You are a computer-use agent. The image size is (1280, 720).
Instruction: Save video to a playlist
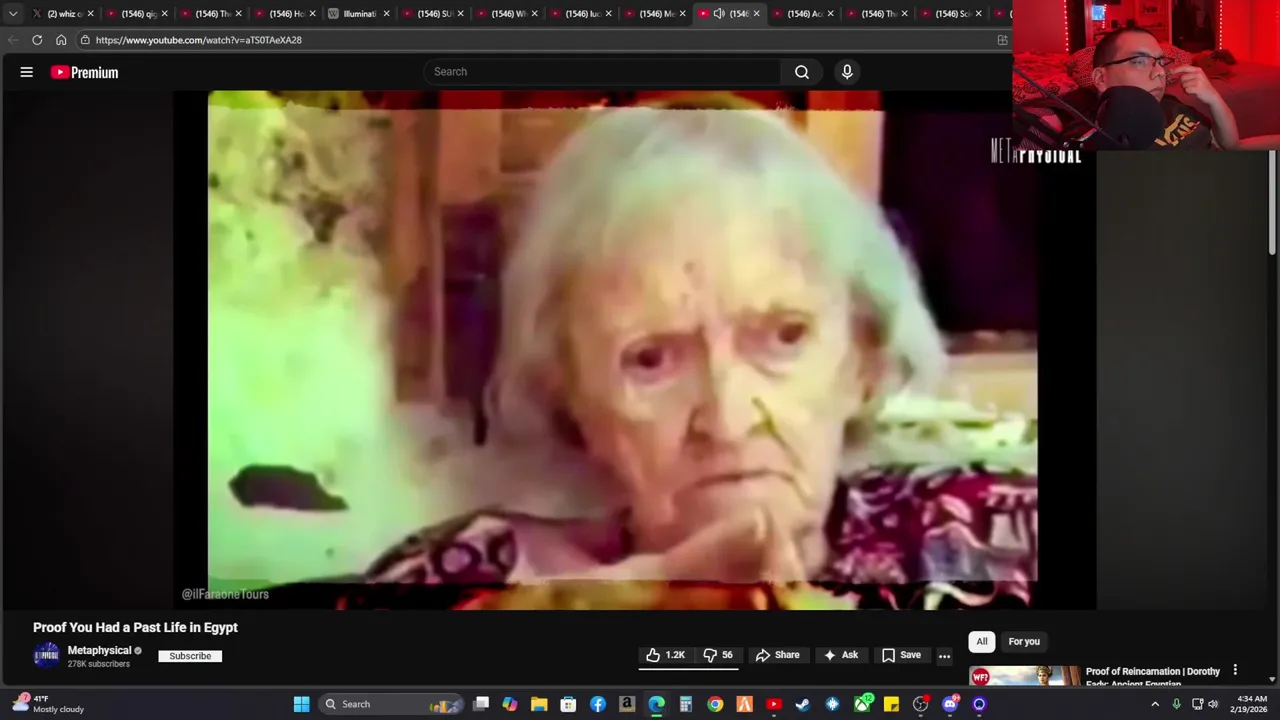[901, 655]
